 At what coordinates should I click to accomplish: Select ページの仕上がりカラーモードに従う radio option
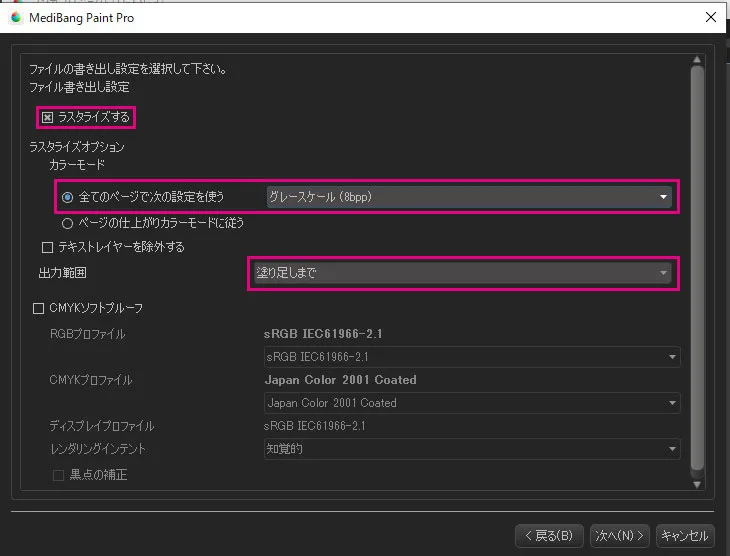(68, 223)
